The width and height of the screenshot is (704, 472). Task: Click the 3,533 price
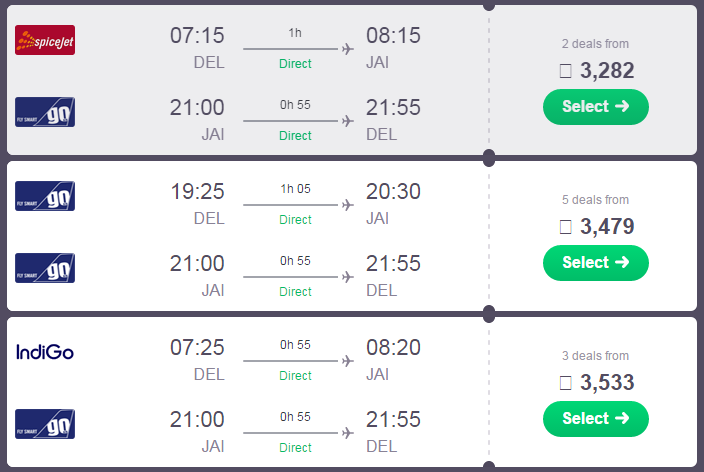coord(607,383)
